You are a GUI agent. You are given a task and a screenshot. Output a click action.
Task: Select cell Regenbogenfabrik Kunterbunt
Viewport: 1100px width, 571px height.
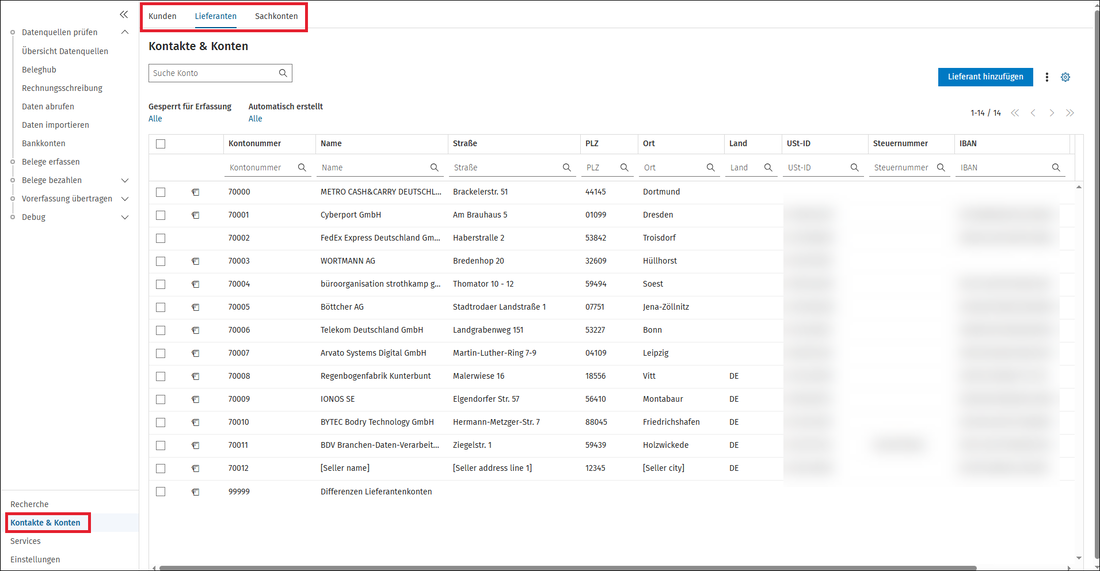[376, 377]
